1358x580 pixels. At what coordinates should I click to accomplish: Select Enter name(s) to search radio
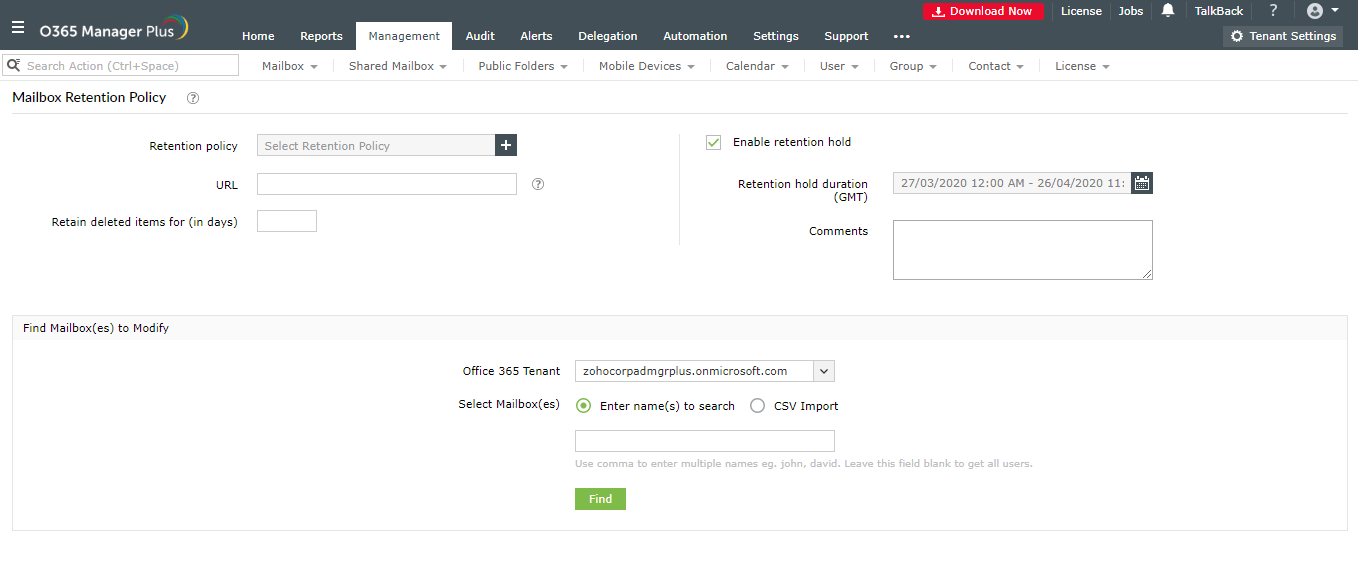coord(583,406)
